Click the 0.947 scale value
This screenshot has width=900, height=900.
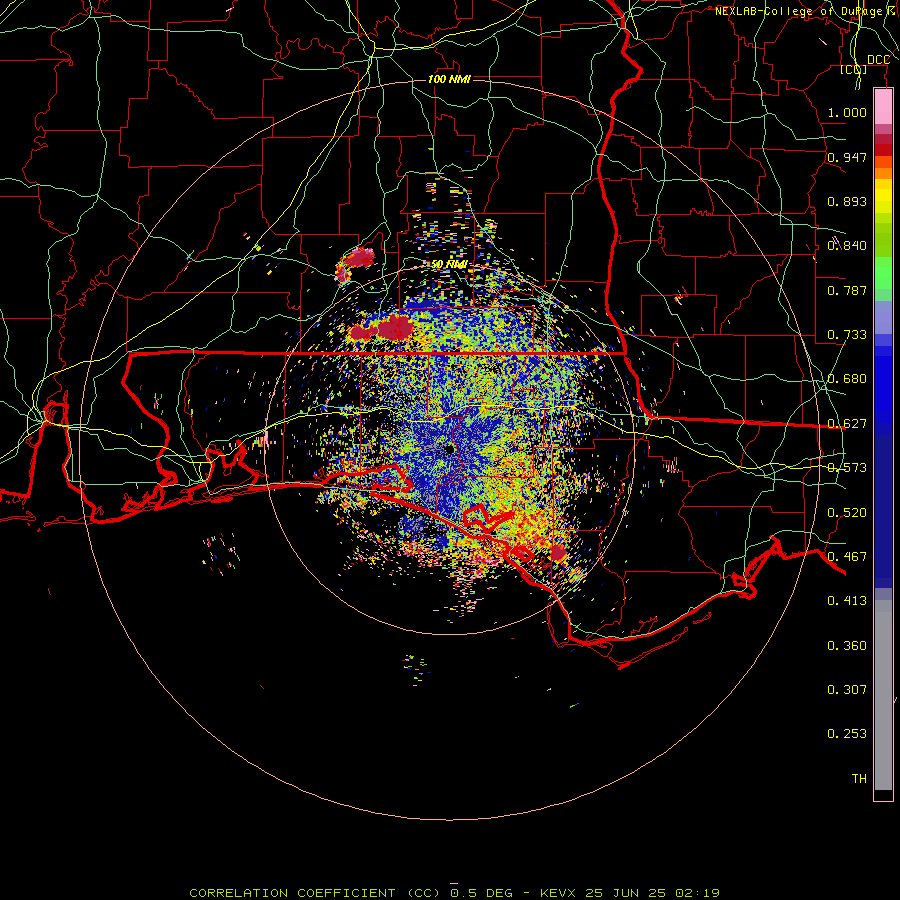[847, 157]
